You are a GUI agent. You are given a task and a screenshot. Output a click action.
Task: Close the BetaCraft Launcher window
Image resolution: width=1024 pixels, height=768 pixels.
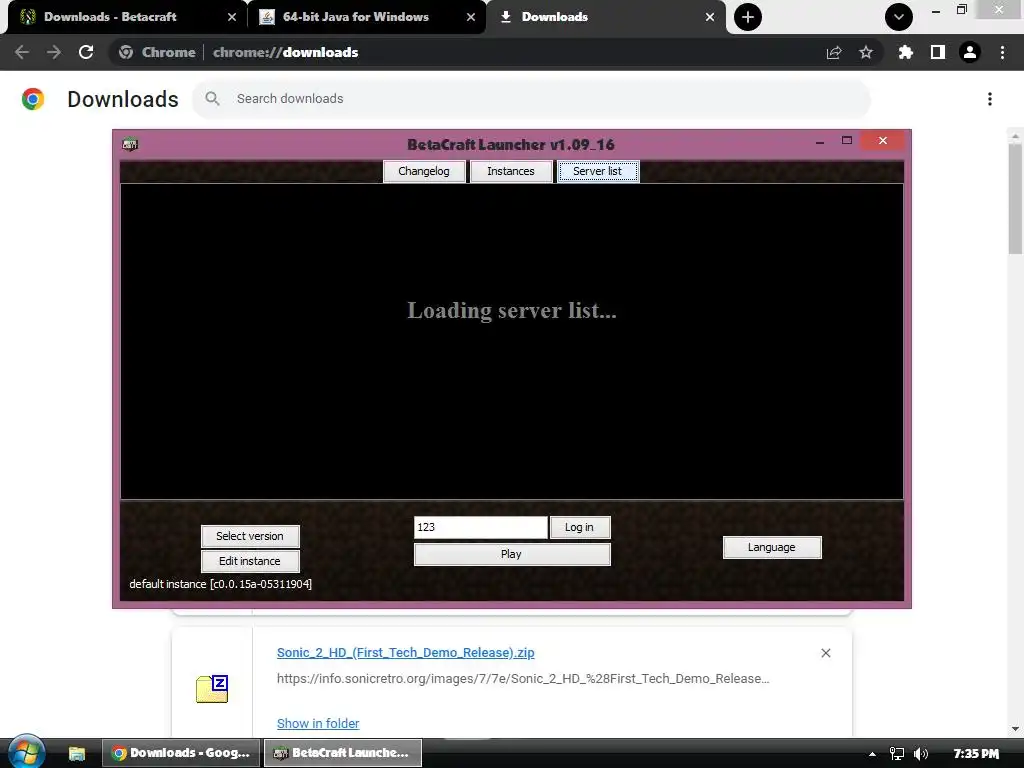click(x=882, y=140)
